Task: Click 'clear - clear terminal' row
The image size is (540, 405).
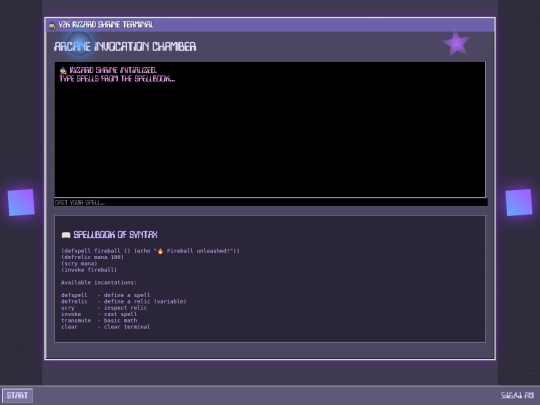Action: (105, 327)
